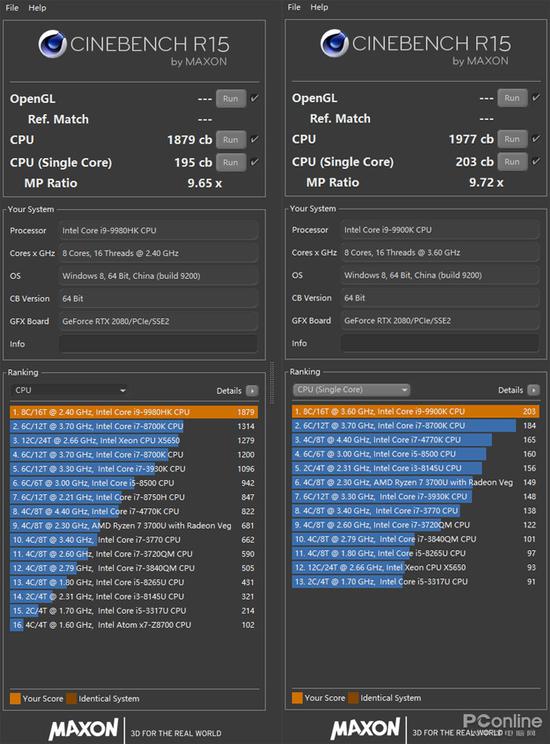Run OpenGL test in right window
Image resolution: width=550 pixels, height=744 pixels.
pyautogui.click(x=512, y=98)
